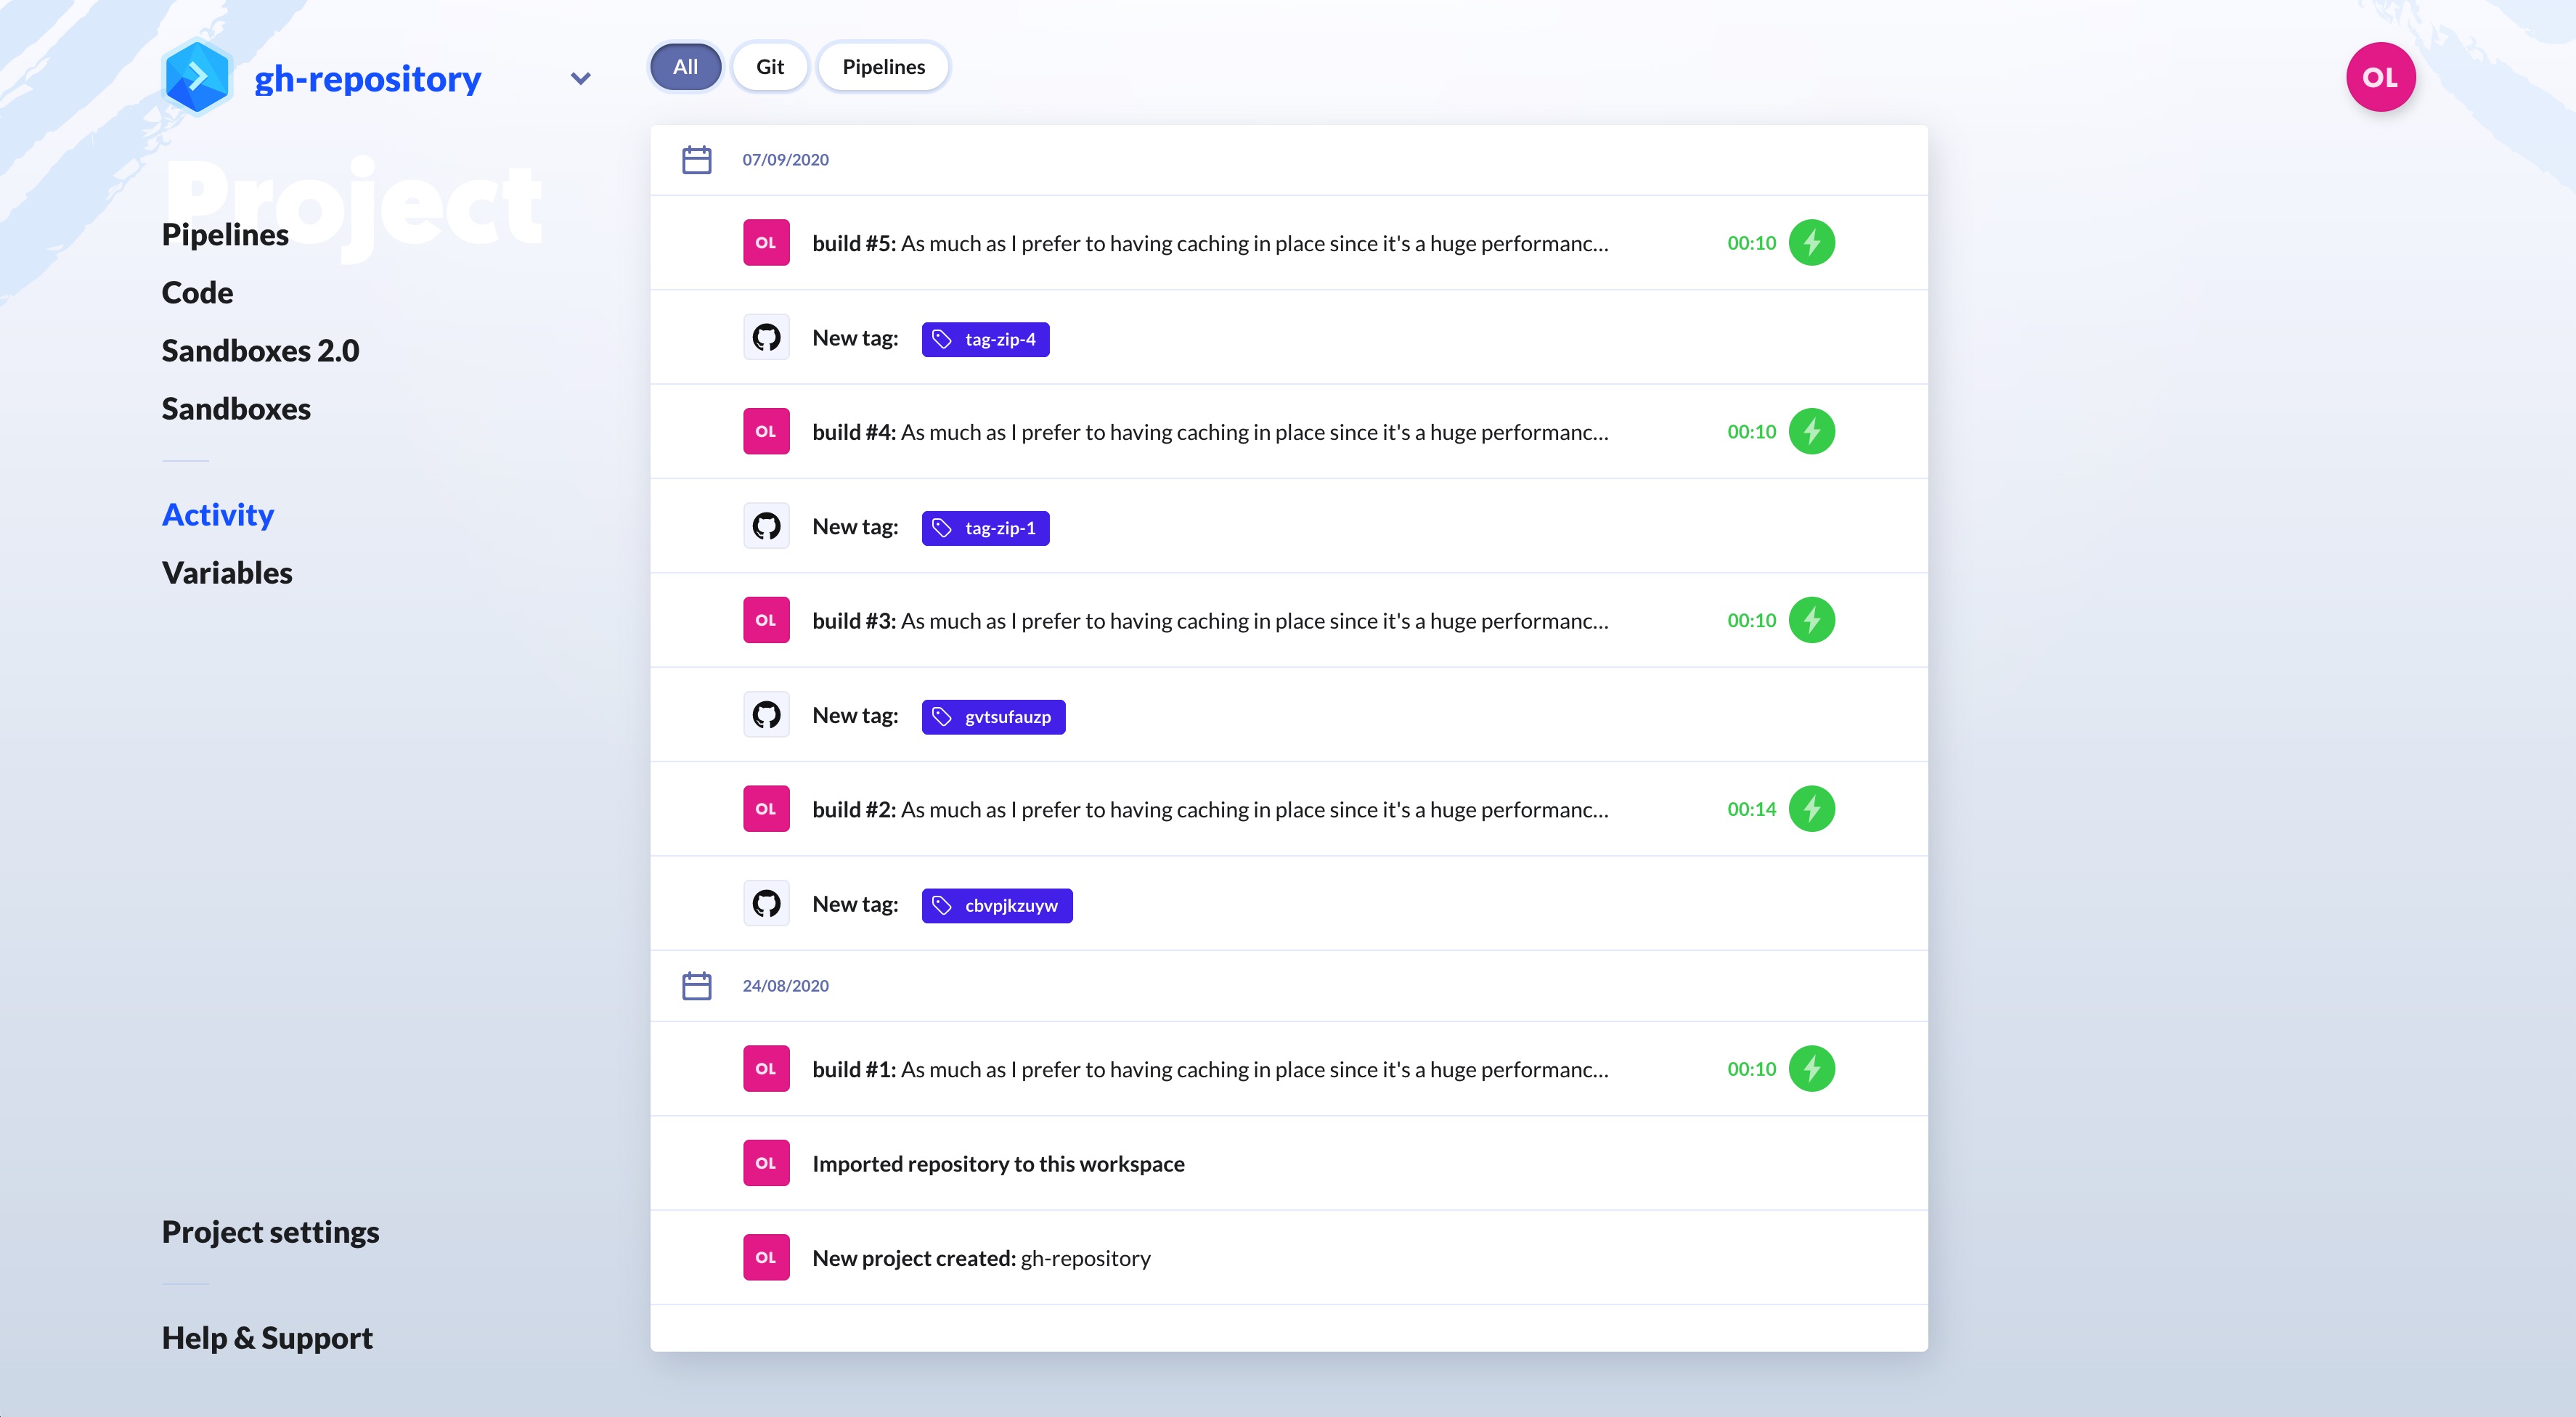Image resolution: width=2576 pixels, height=1417 pixels.
Task: Go to Pipelines in the sidebar
Action: 225,234
